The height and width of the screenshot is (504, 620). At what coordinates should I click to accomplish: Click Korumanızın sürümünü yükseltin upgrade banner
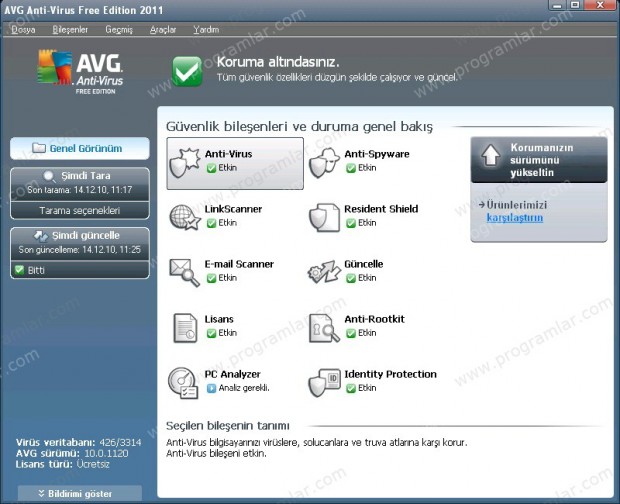point(539,160)
